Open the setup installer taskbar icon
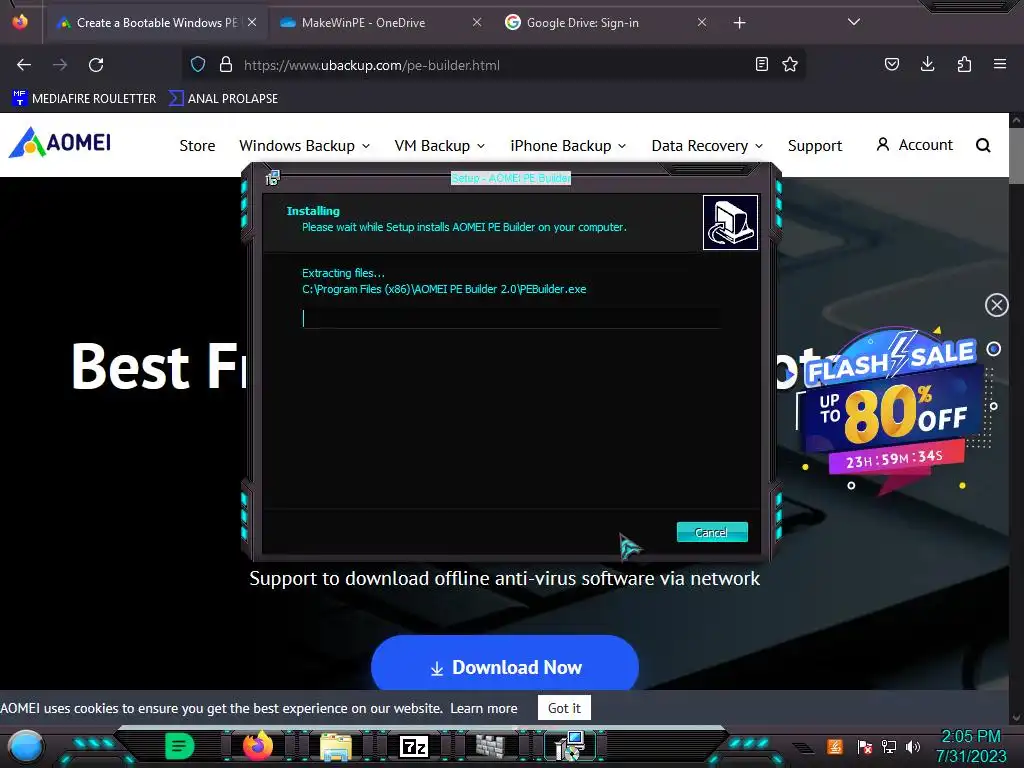This screenshot has height=768, width=1024. [569, 746]
